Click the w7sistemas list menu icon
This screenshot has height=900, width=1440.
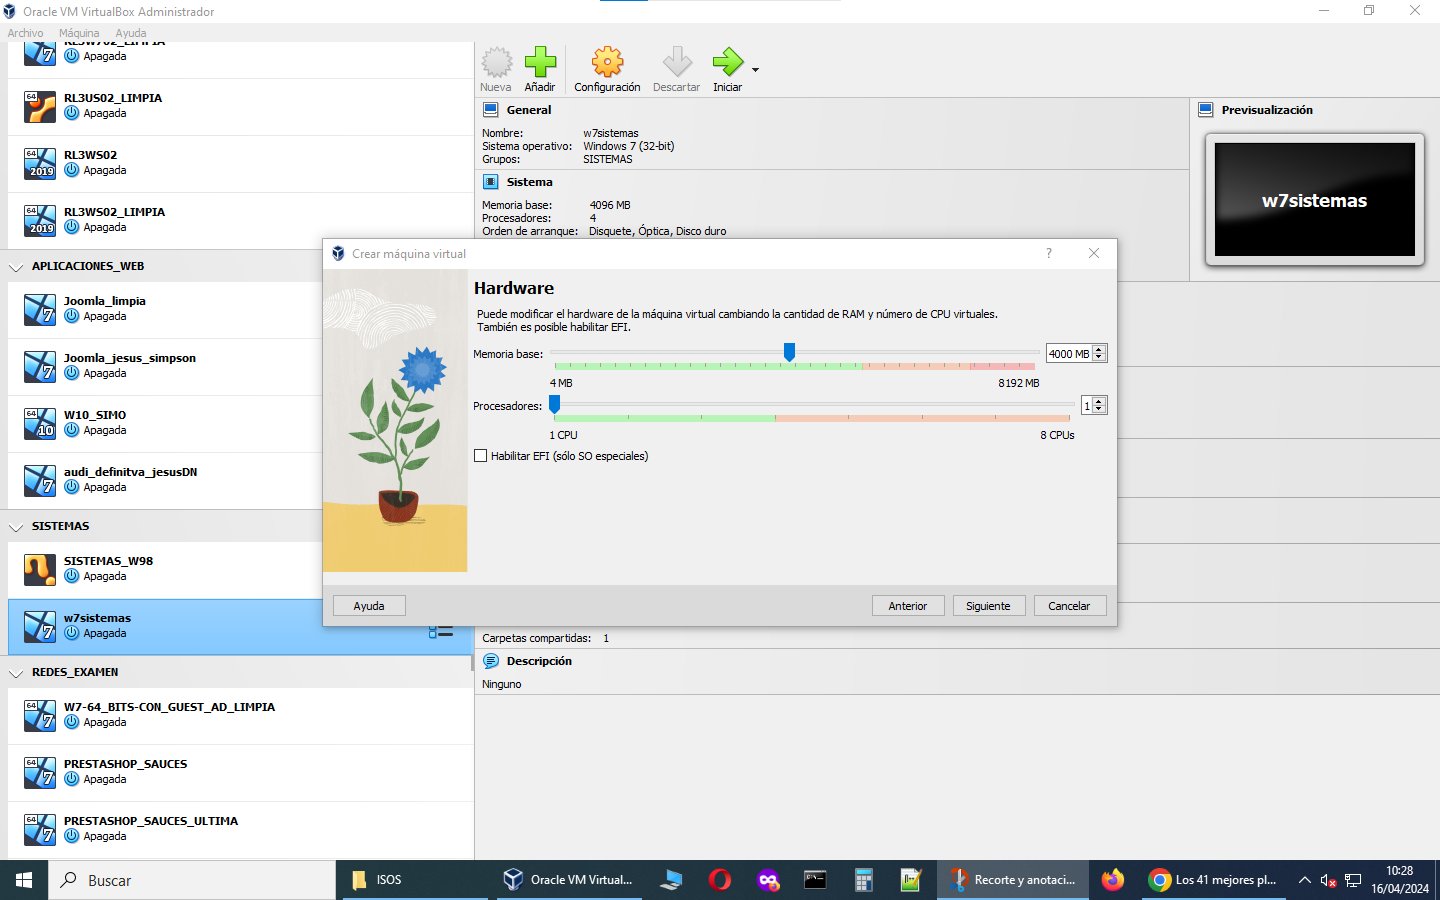441,631
